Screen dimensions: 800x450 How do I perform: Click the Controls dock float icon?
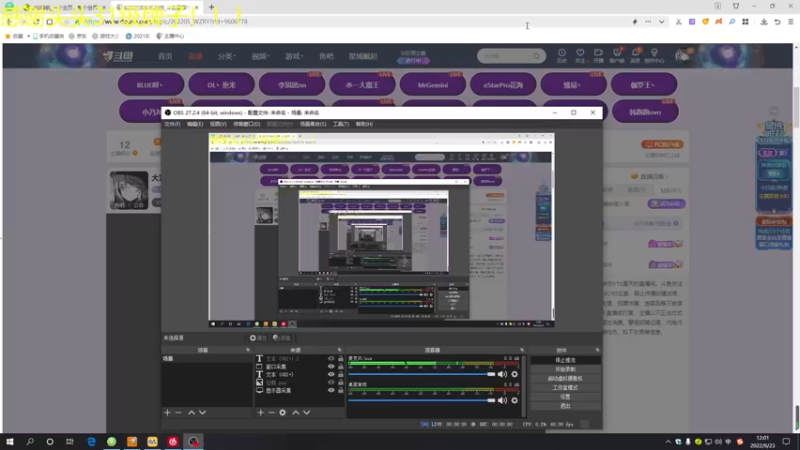[597, 350]
